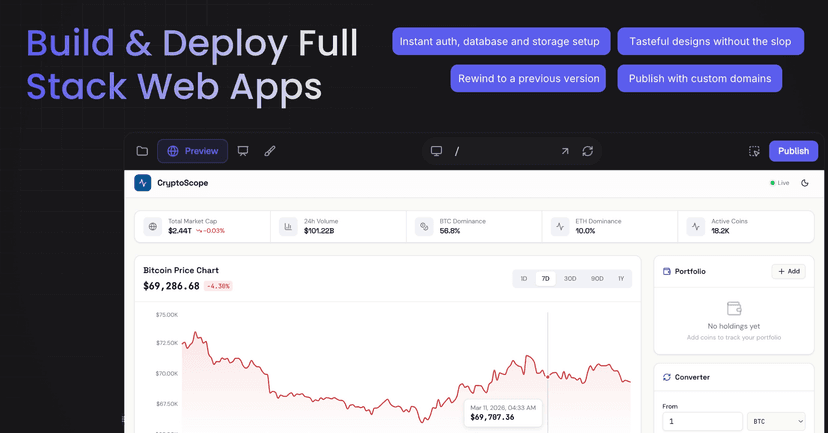Click the desktop device icon in URL bar
Image resolution: width=828 pixels, height=433 pixels.
(436, 151)
